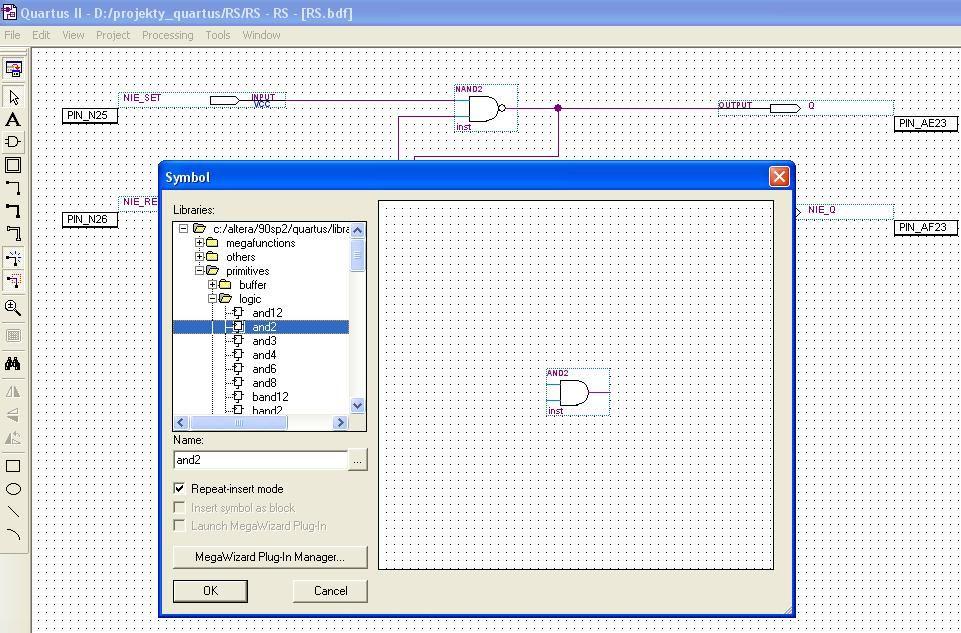Click the detach window icon

[x=13, y=69]
